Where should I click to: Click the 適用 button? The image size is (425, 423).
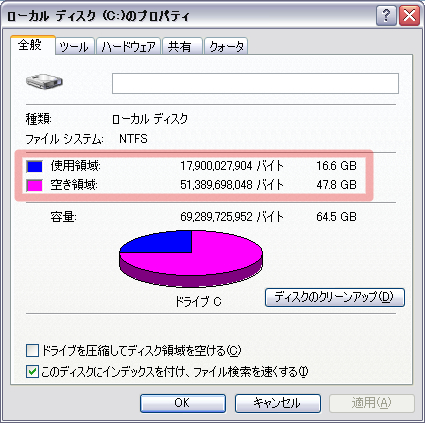point(372,403)
